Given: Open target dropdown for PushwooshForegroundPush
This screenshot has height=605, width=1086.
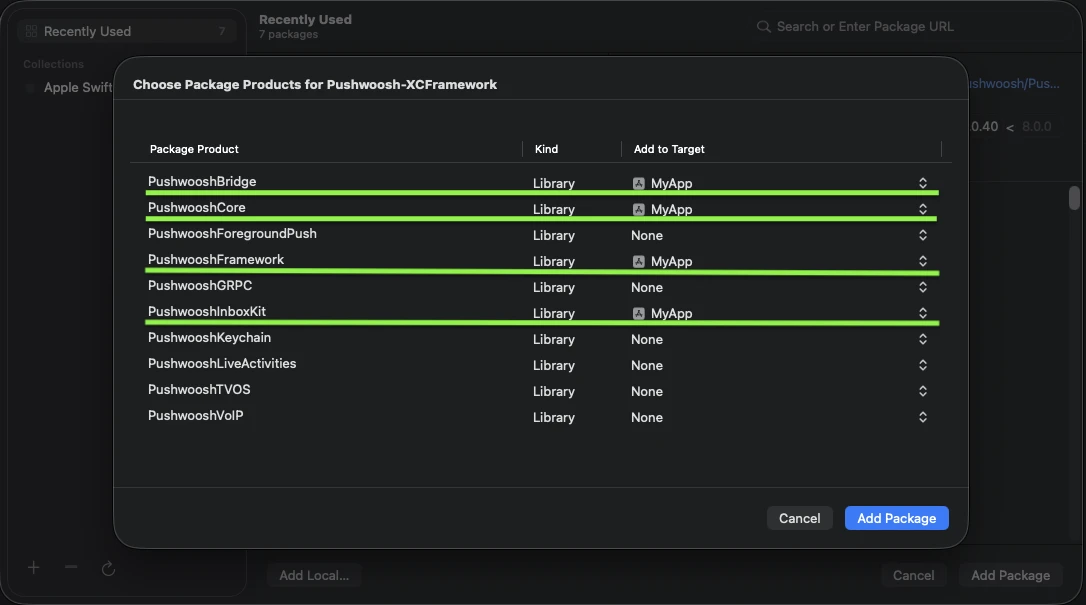Looking at the screenshot, I should tap(923, 235).
